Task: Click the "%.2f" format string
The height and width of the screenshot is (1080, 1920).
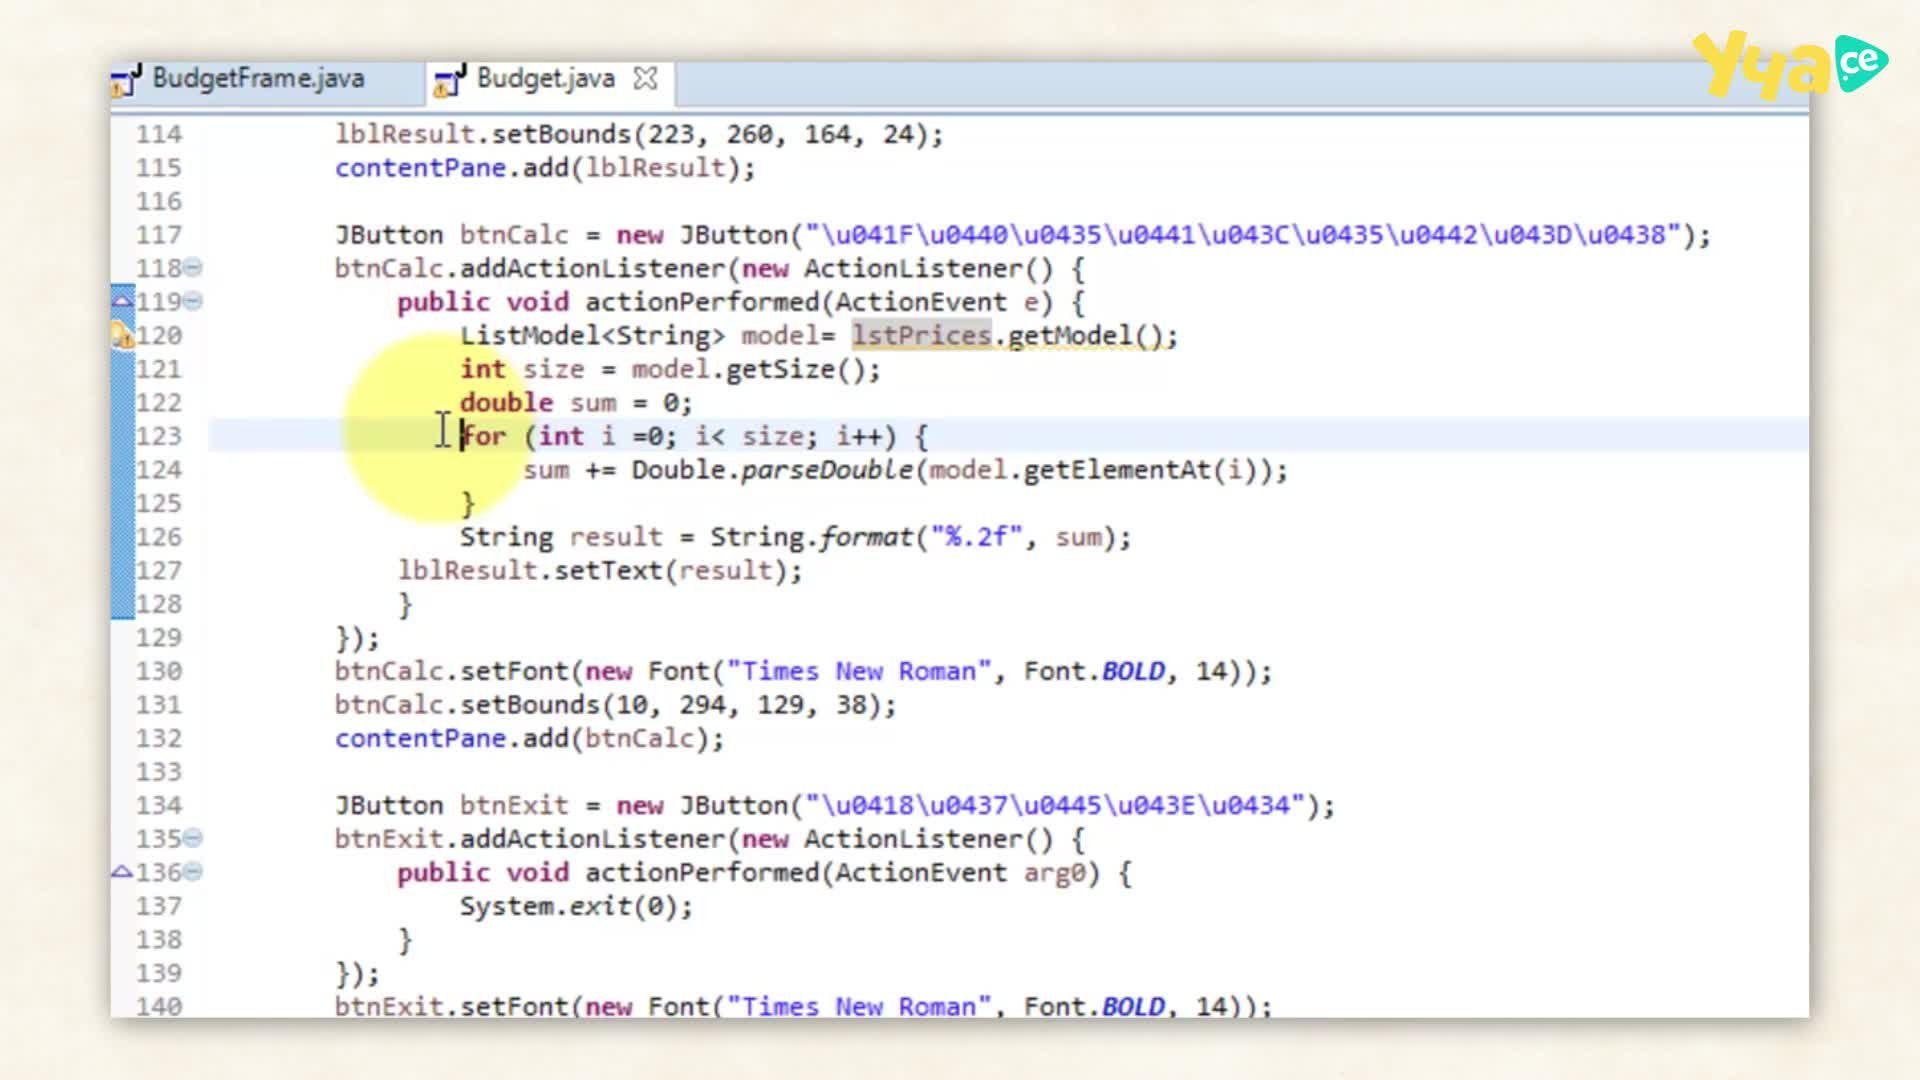Action: click(x=977, y=537)
